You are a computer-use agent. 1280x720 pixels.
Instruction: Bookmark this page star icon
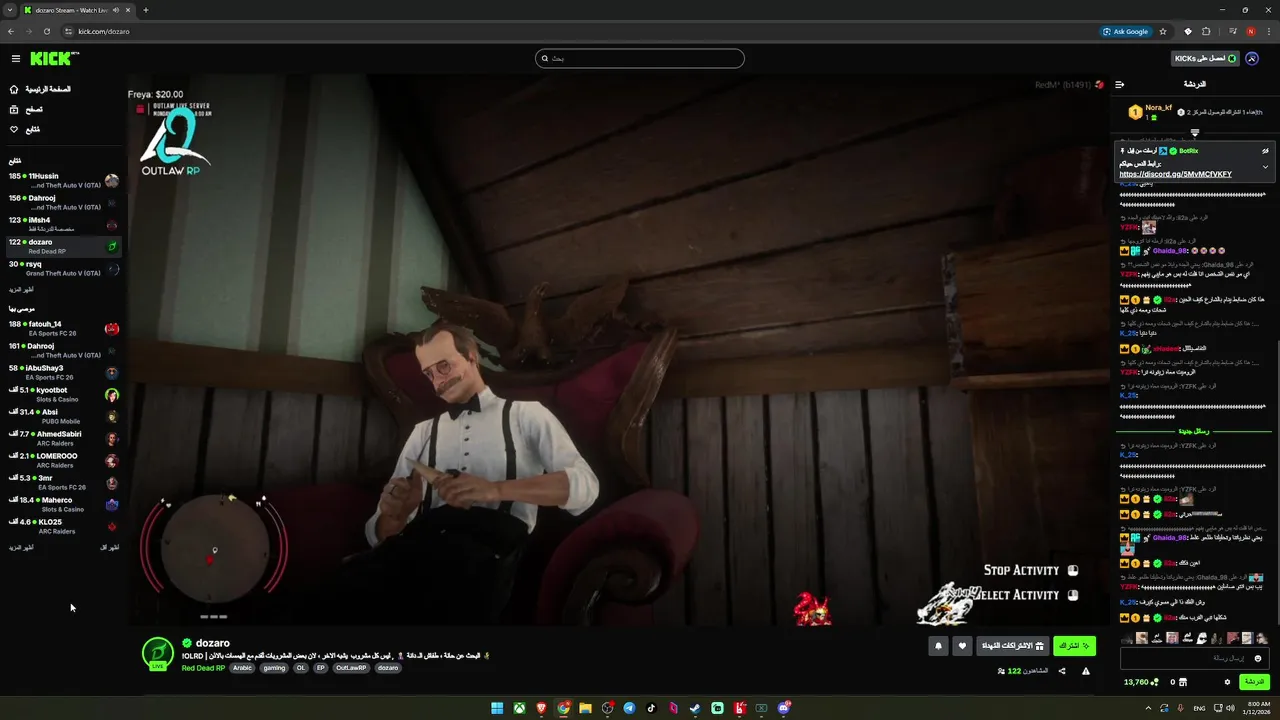pyautogui.click(x=1163, y=31)
